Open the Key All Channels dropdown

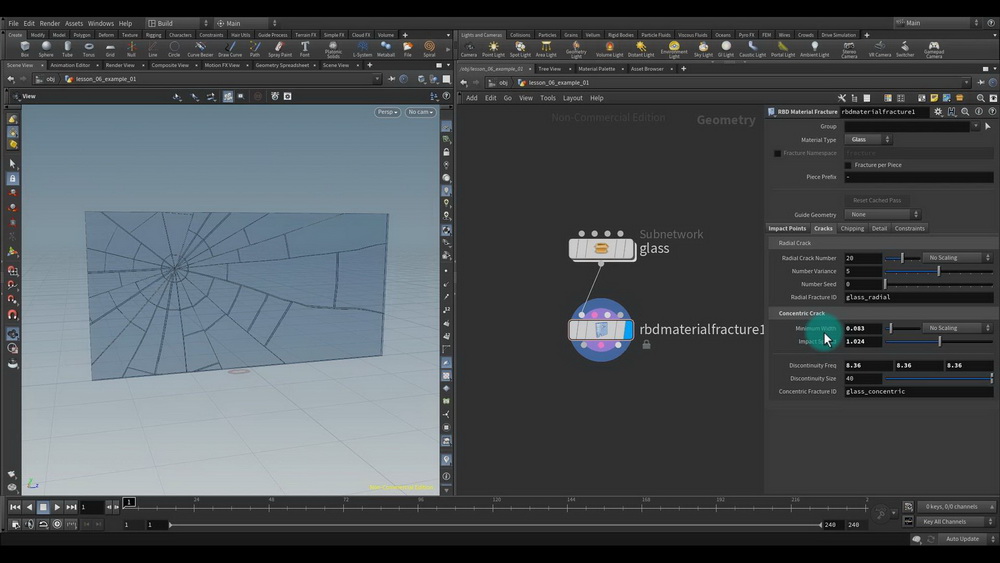pos(955,522)
